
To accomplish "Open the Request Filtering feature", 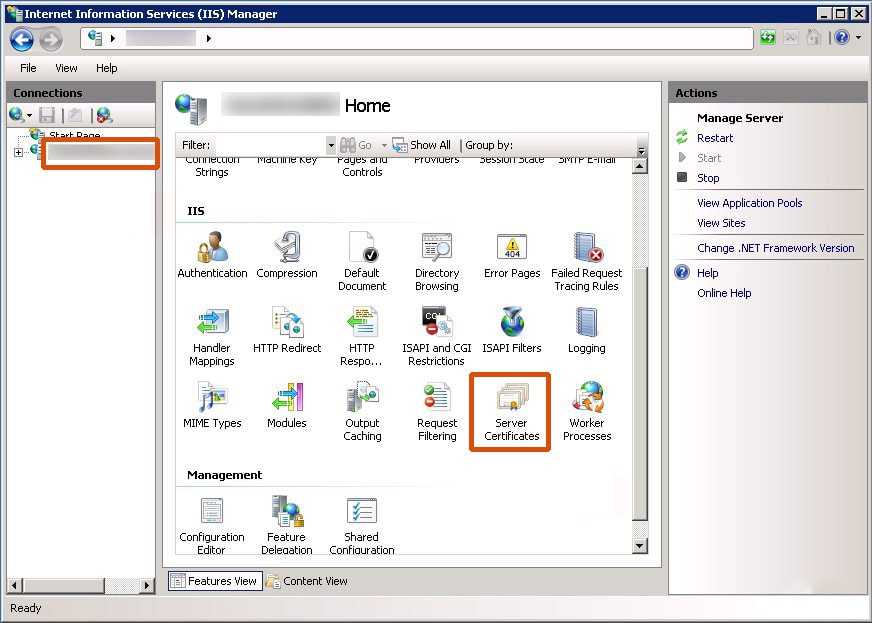I will click(x=437, y=411).
